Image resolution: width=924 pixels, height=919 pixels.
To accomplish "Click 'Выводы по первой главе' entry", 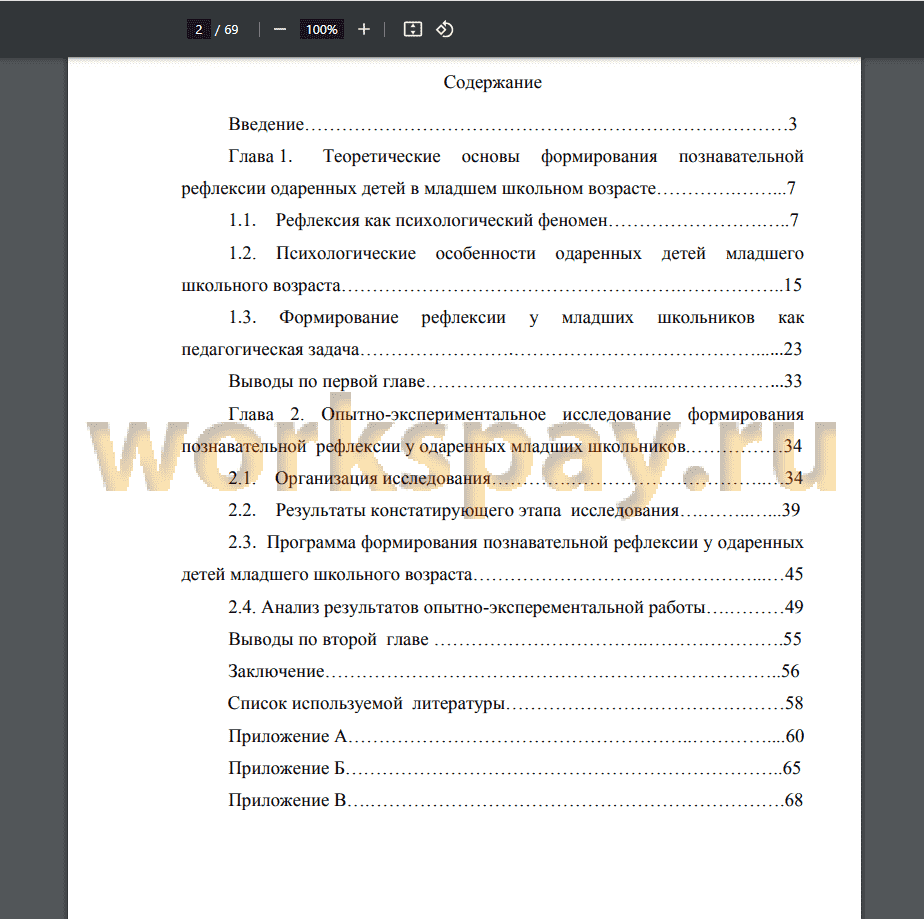I will (x=515, y=381).
